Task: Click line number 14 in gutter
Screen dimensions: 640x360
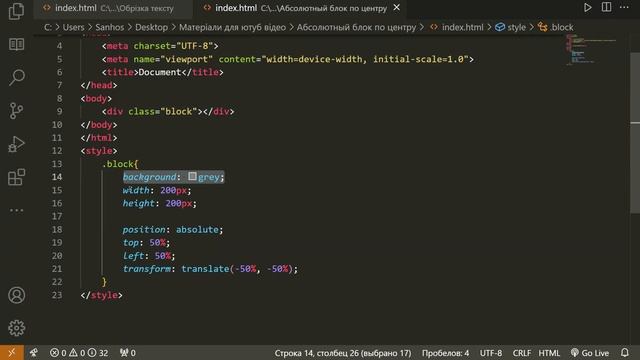Action: point(57,177)
